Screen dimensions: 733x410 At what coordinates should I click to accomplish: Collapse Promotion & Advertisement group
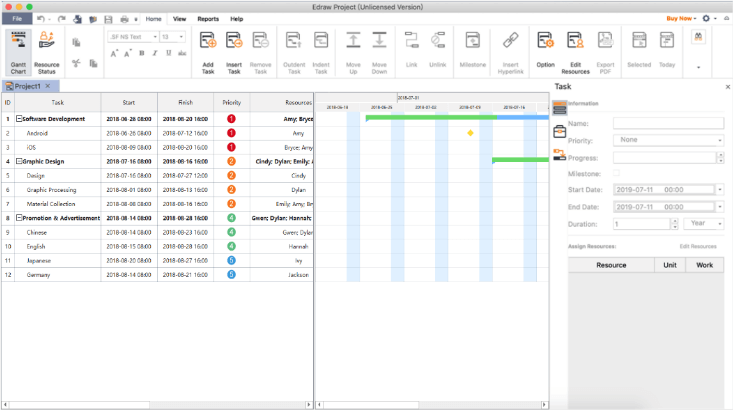point(19,218)
